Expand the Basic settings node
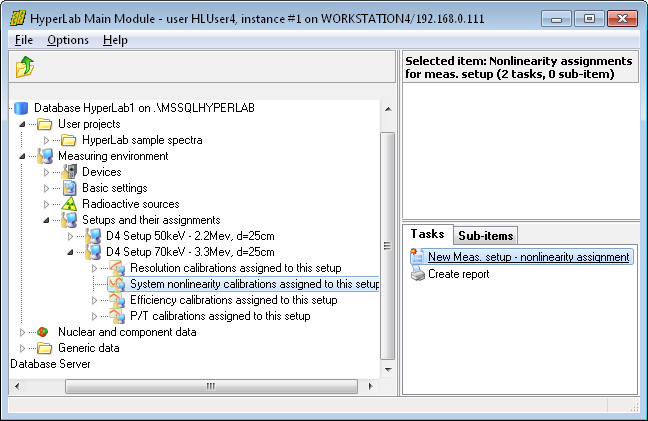This screenshot has height=421, width=648. click(46, 188)
